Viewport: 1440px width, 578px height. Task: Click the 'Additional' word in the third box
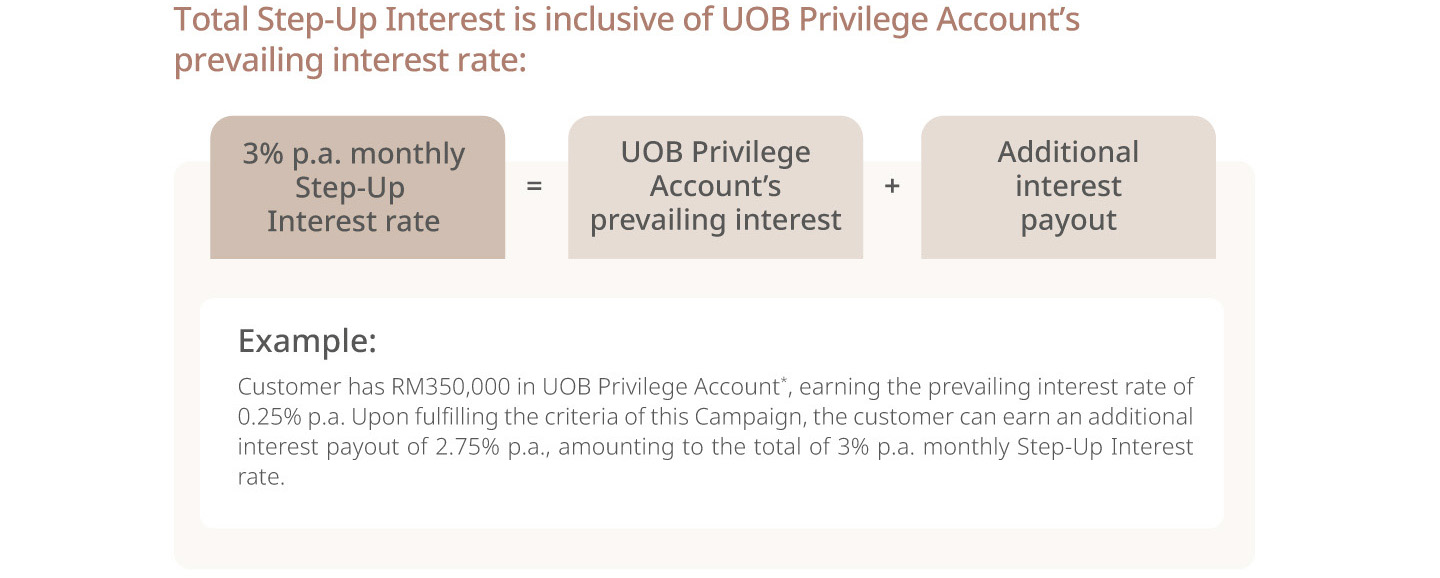pyautogui.click(x=1068, y=152)
